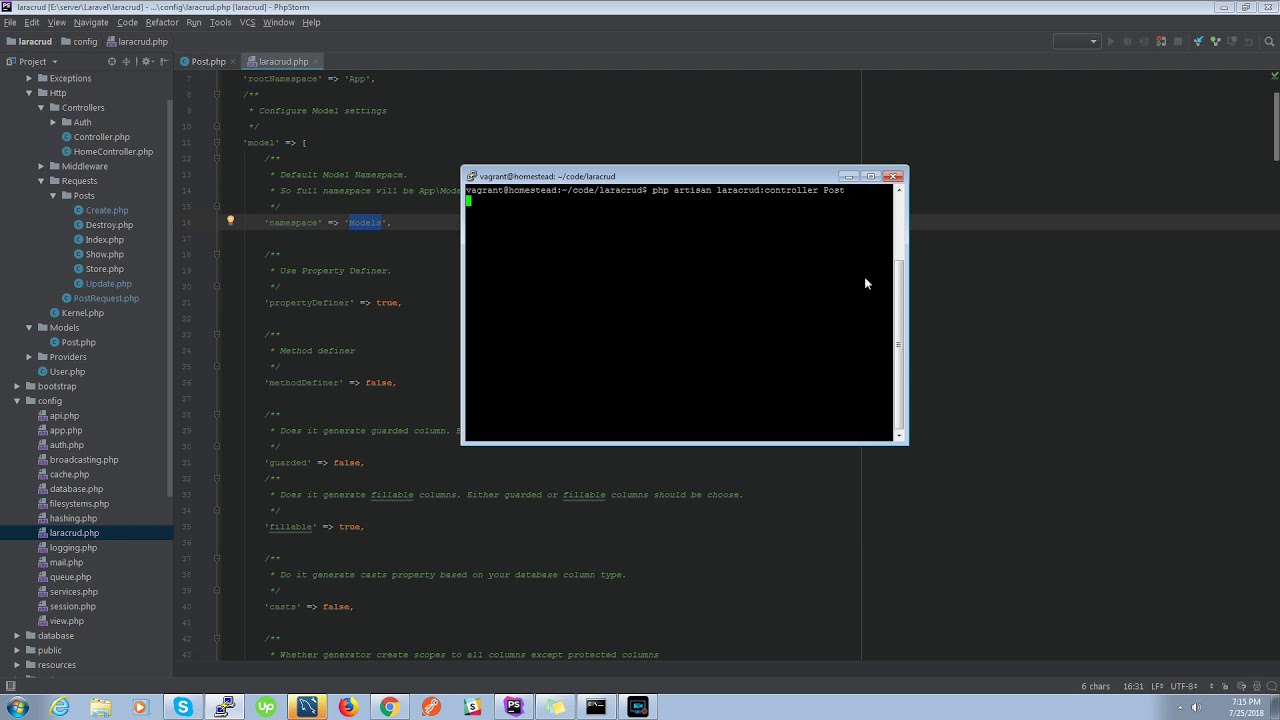Toggle fold marker at the 'model' line
1280x720 pixels.
tap(217, 143)
